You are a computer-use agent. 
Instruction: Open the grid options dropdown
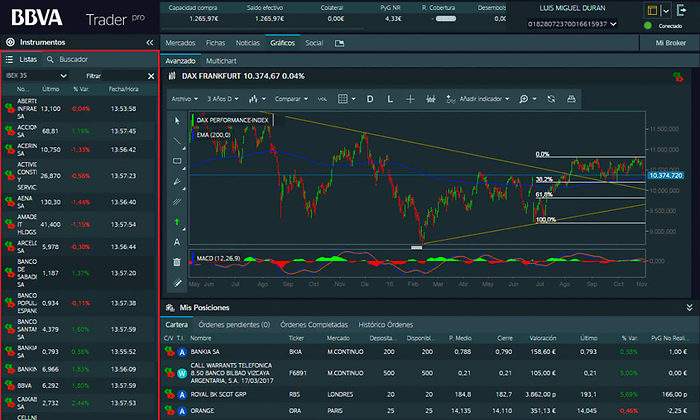(346, 99)
